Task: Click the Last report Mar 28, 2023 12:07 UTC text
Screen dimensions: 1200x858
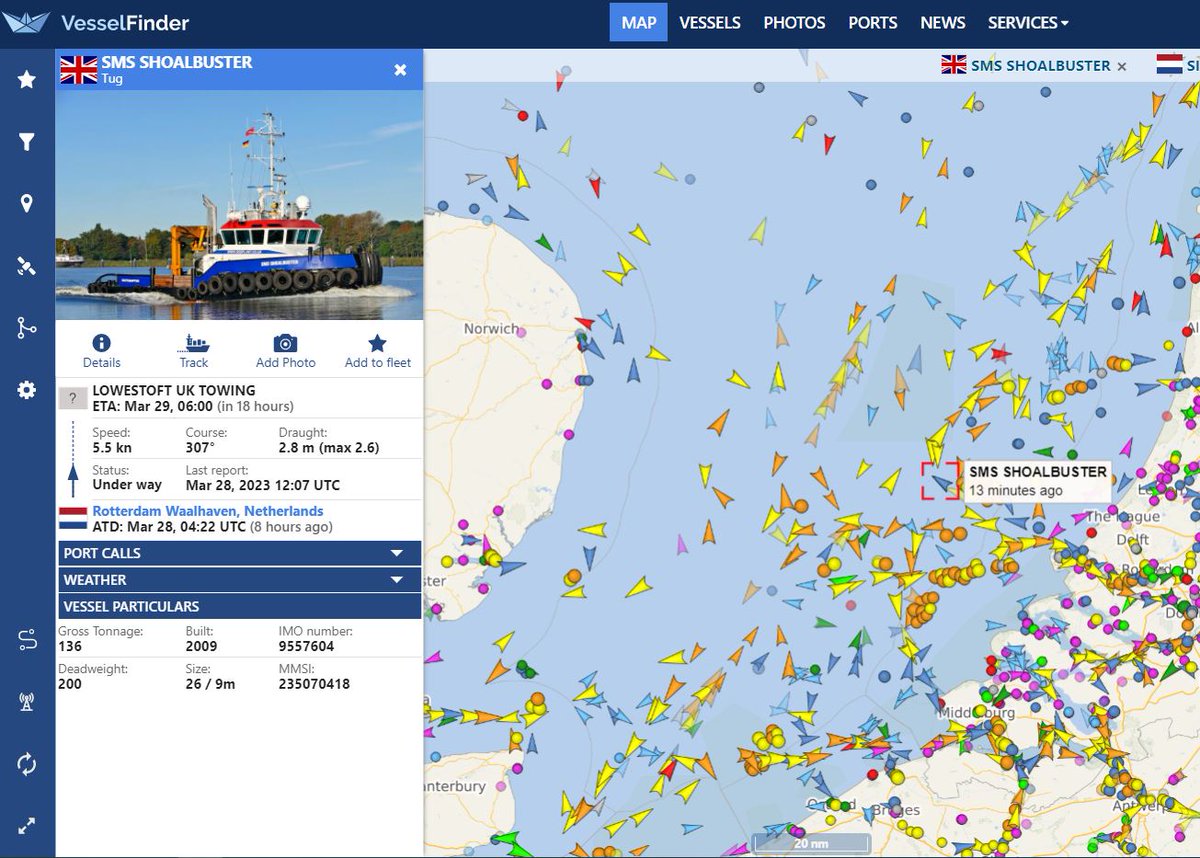Action: pos(263,485)
